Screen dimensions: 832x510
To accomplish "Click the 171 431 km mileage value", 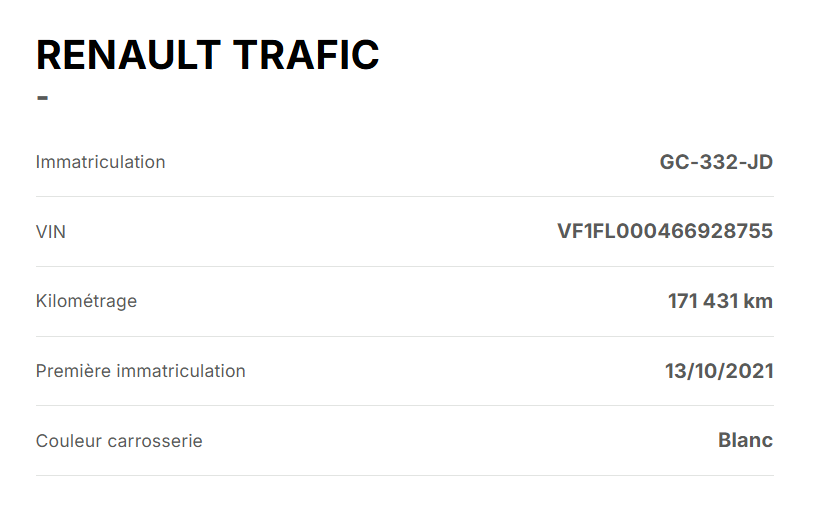I will pos(720,301).
